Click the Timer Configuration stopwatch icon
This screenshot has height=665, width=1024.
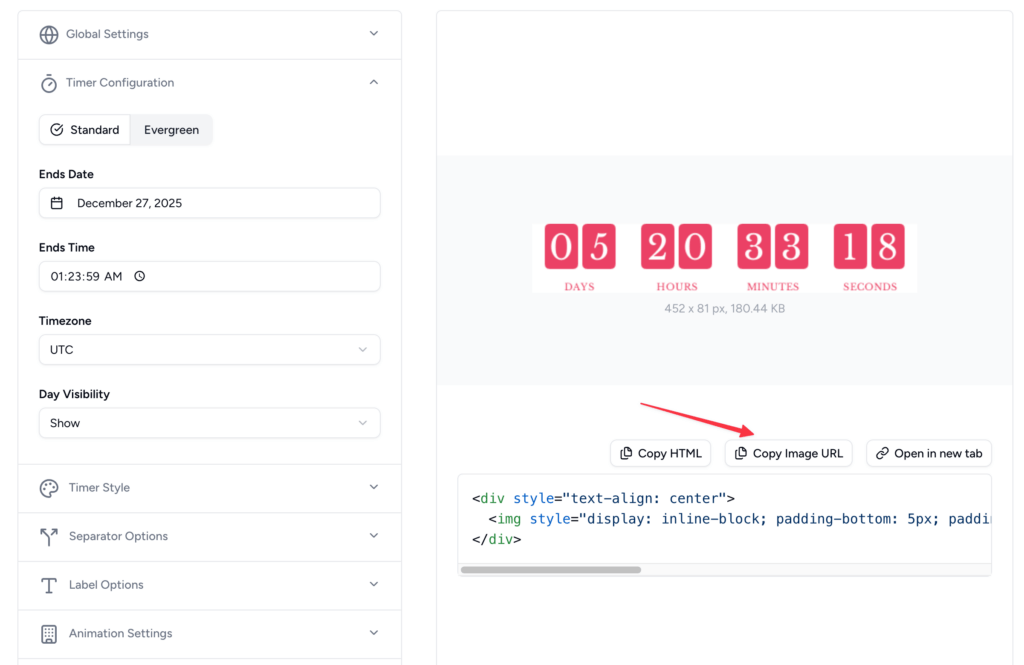[49, 82]
